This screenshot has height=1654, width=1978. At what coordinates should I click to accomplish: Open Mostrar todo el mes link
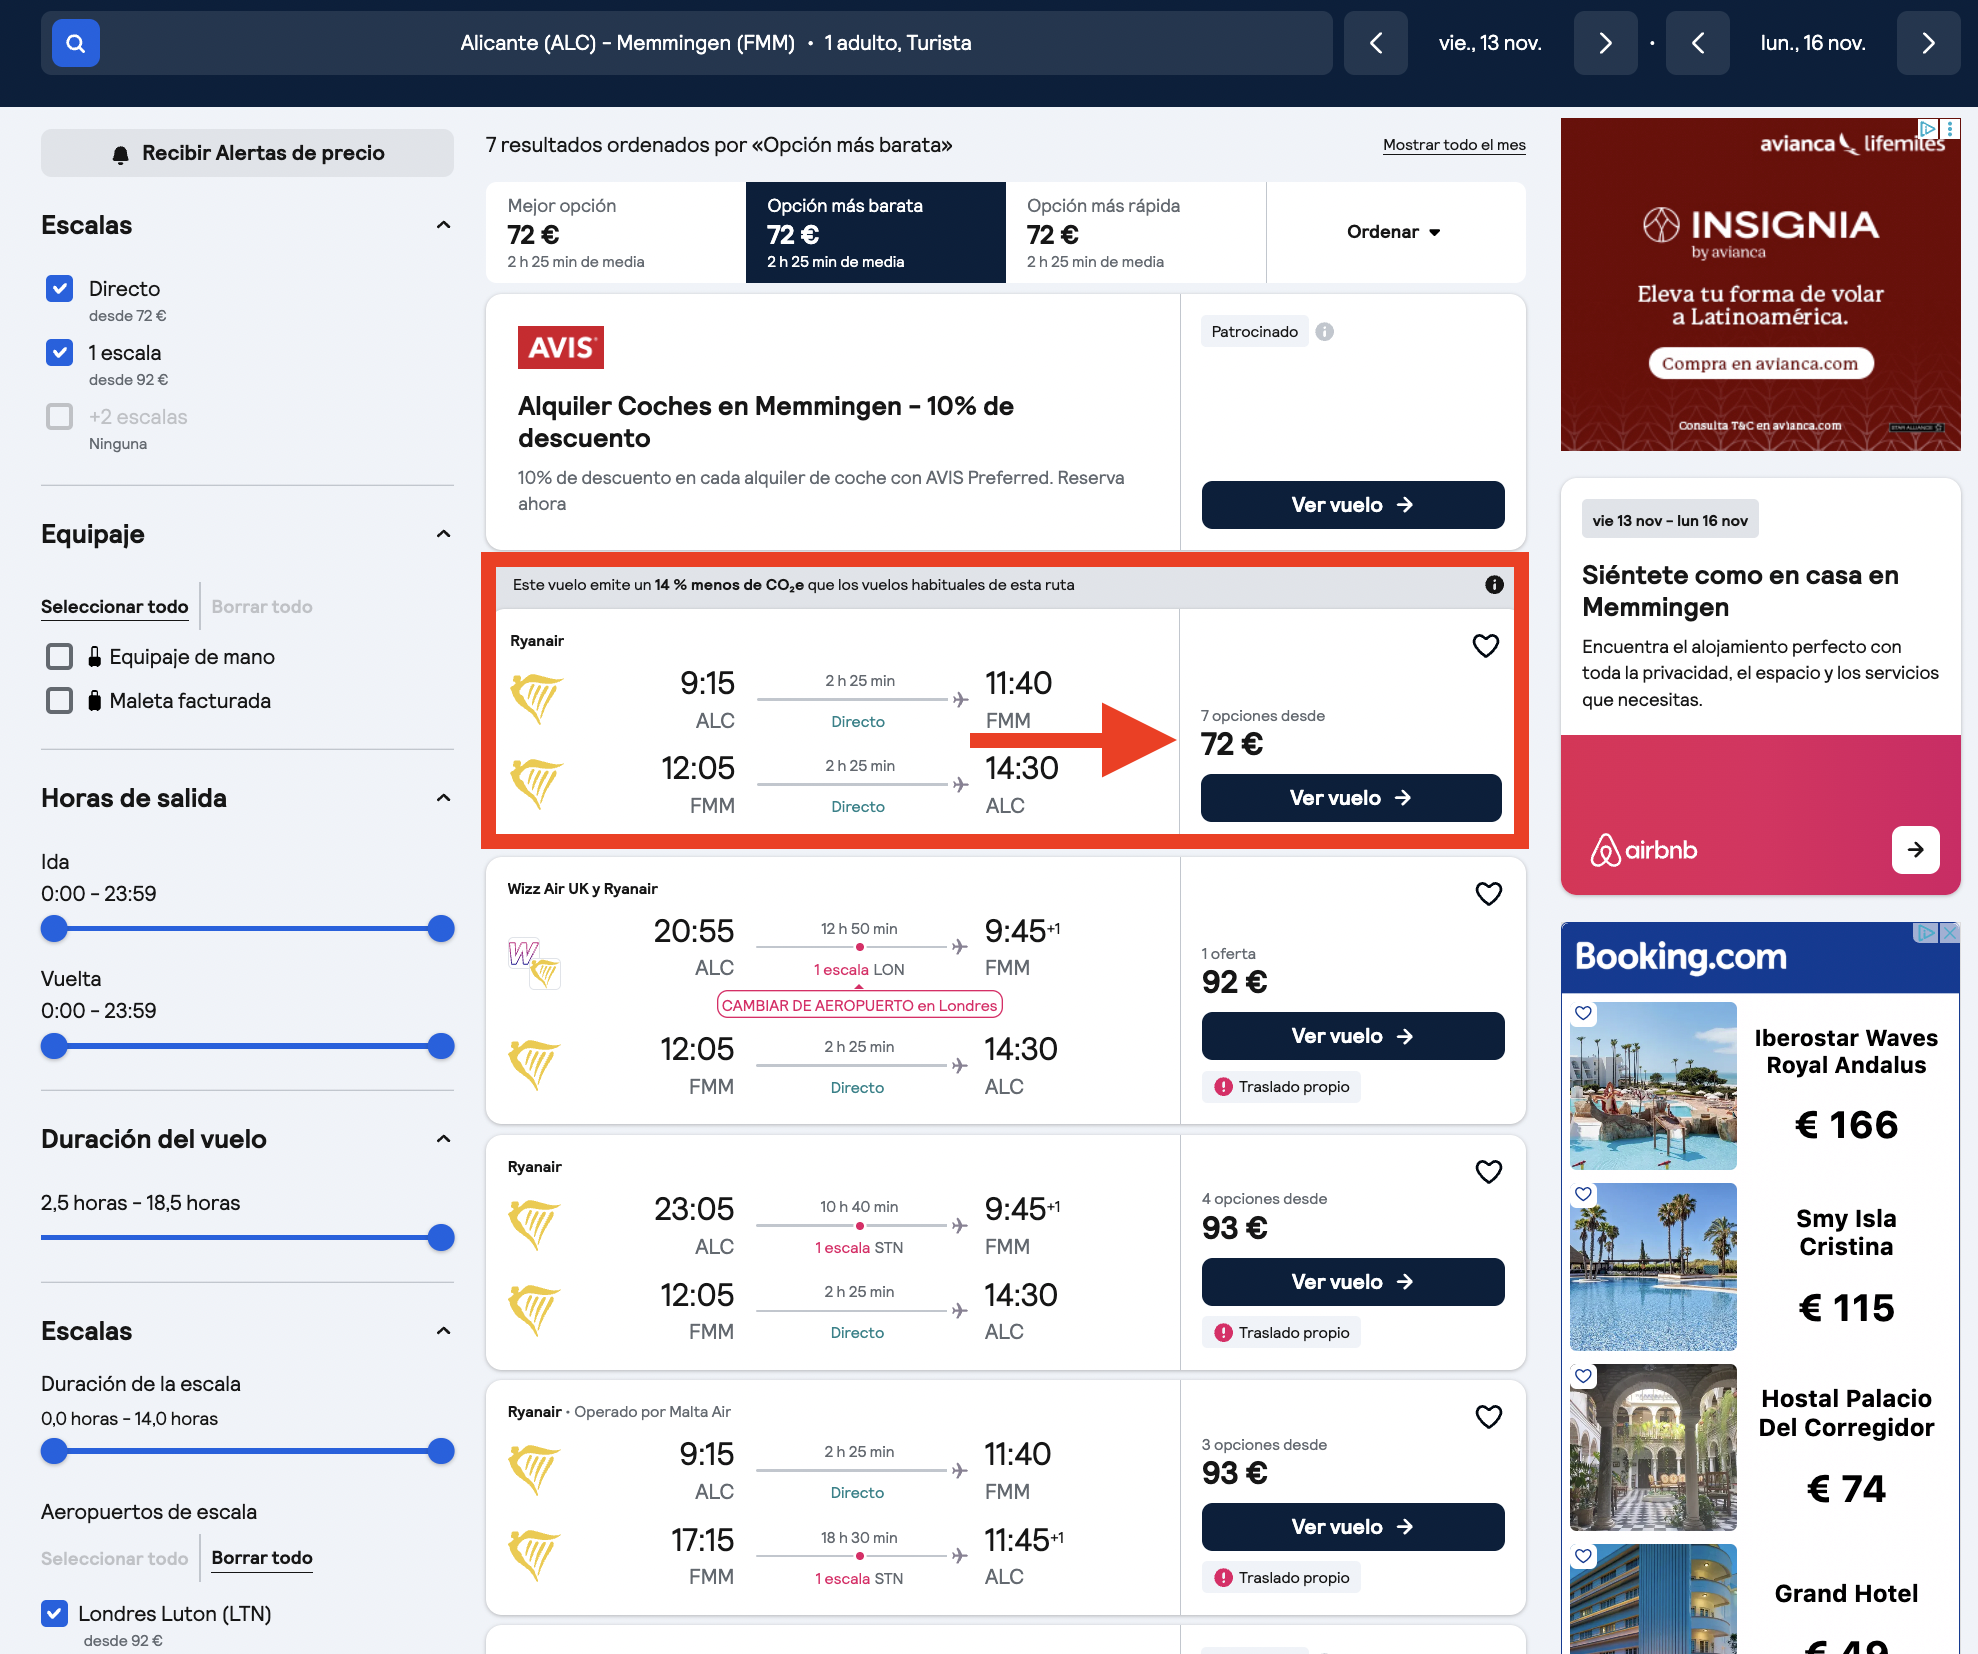pyautogui.click(x=1454, y=145)
